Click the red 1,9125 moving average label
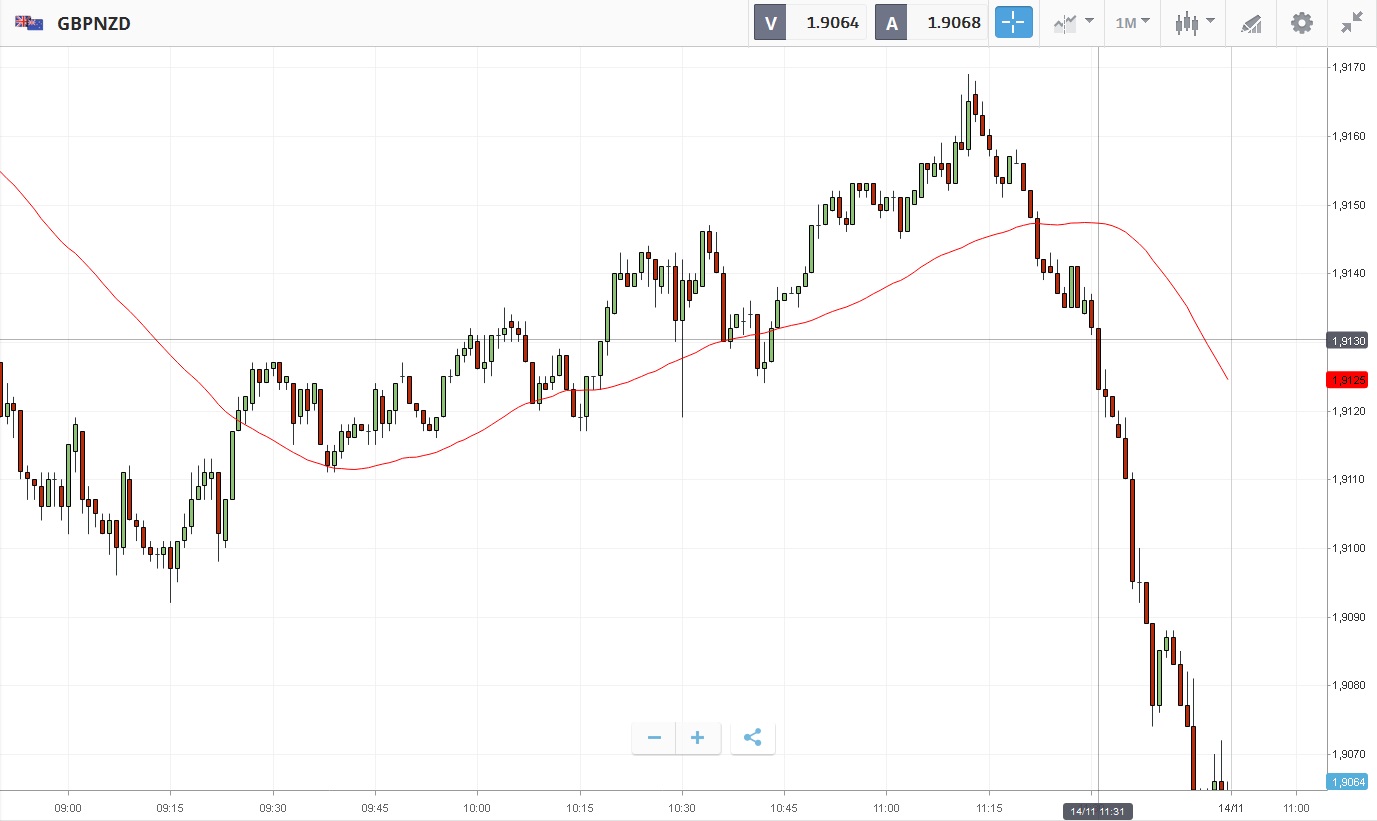Image resolution: width=1377 pixels, height=821 pixels. click(1346, 380)
